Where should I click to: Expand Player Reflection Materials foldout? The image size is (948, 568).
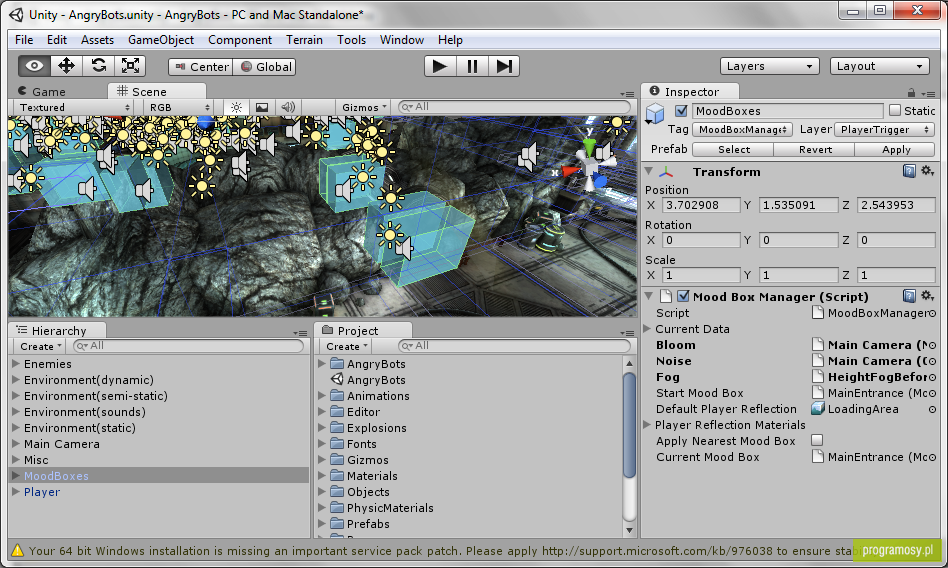pyautogui.click(x=647, y=425)
